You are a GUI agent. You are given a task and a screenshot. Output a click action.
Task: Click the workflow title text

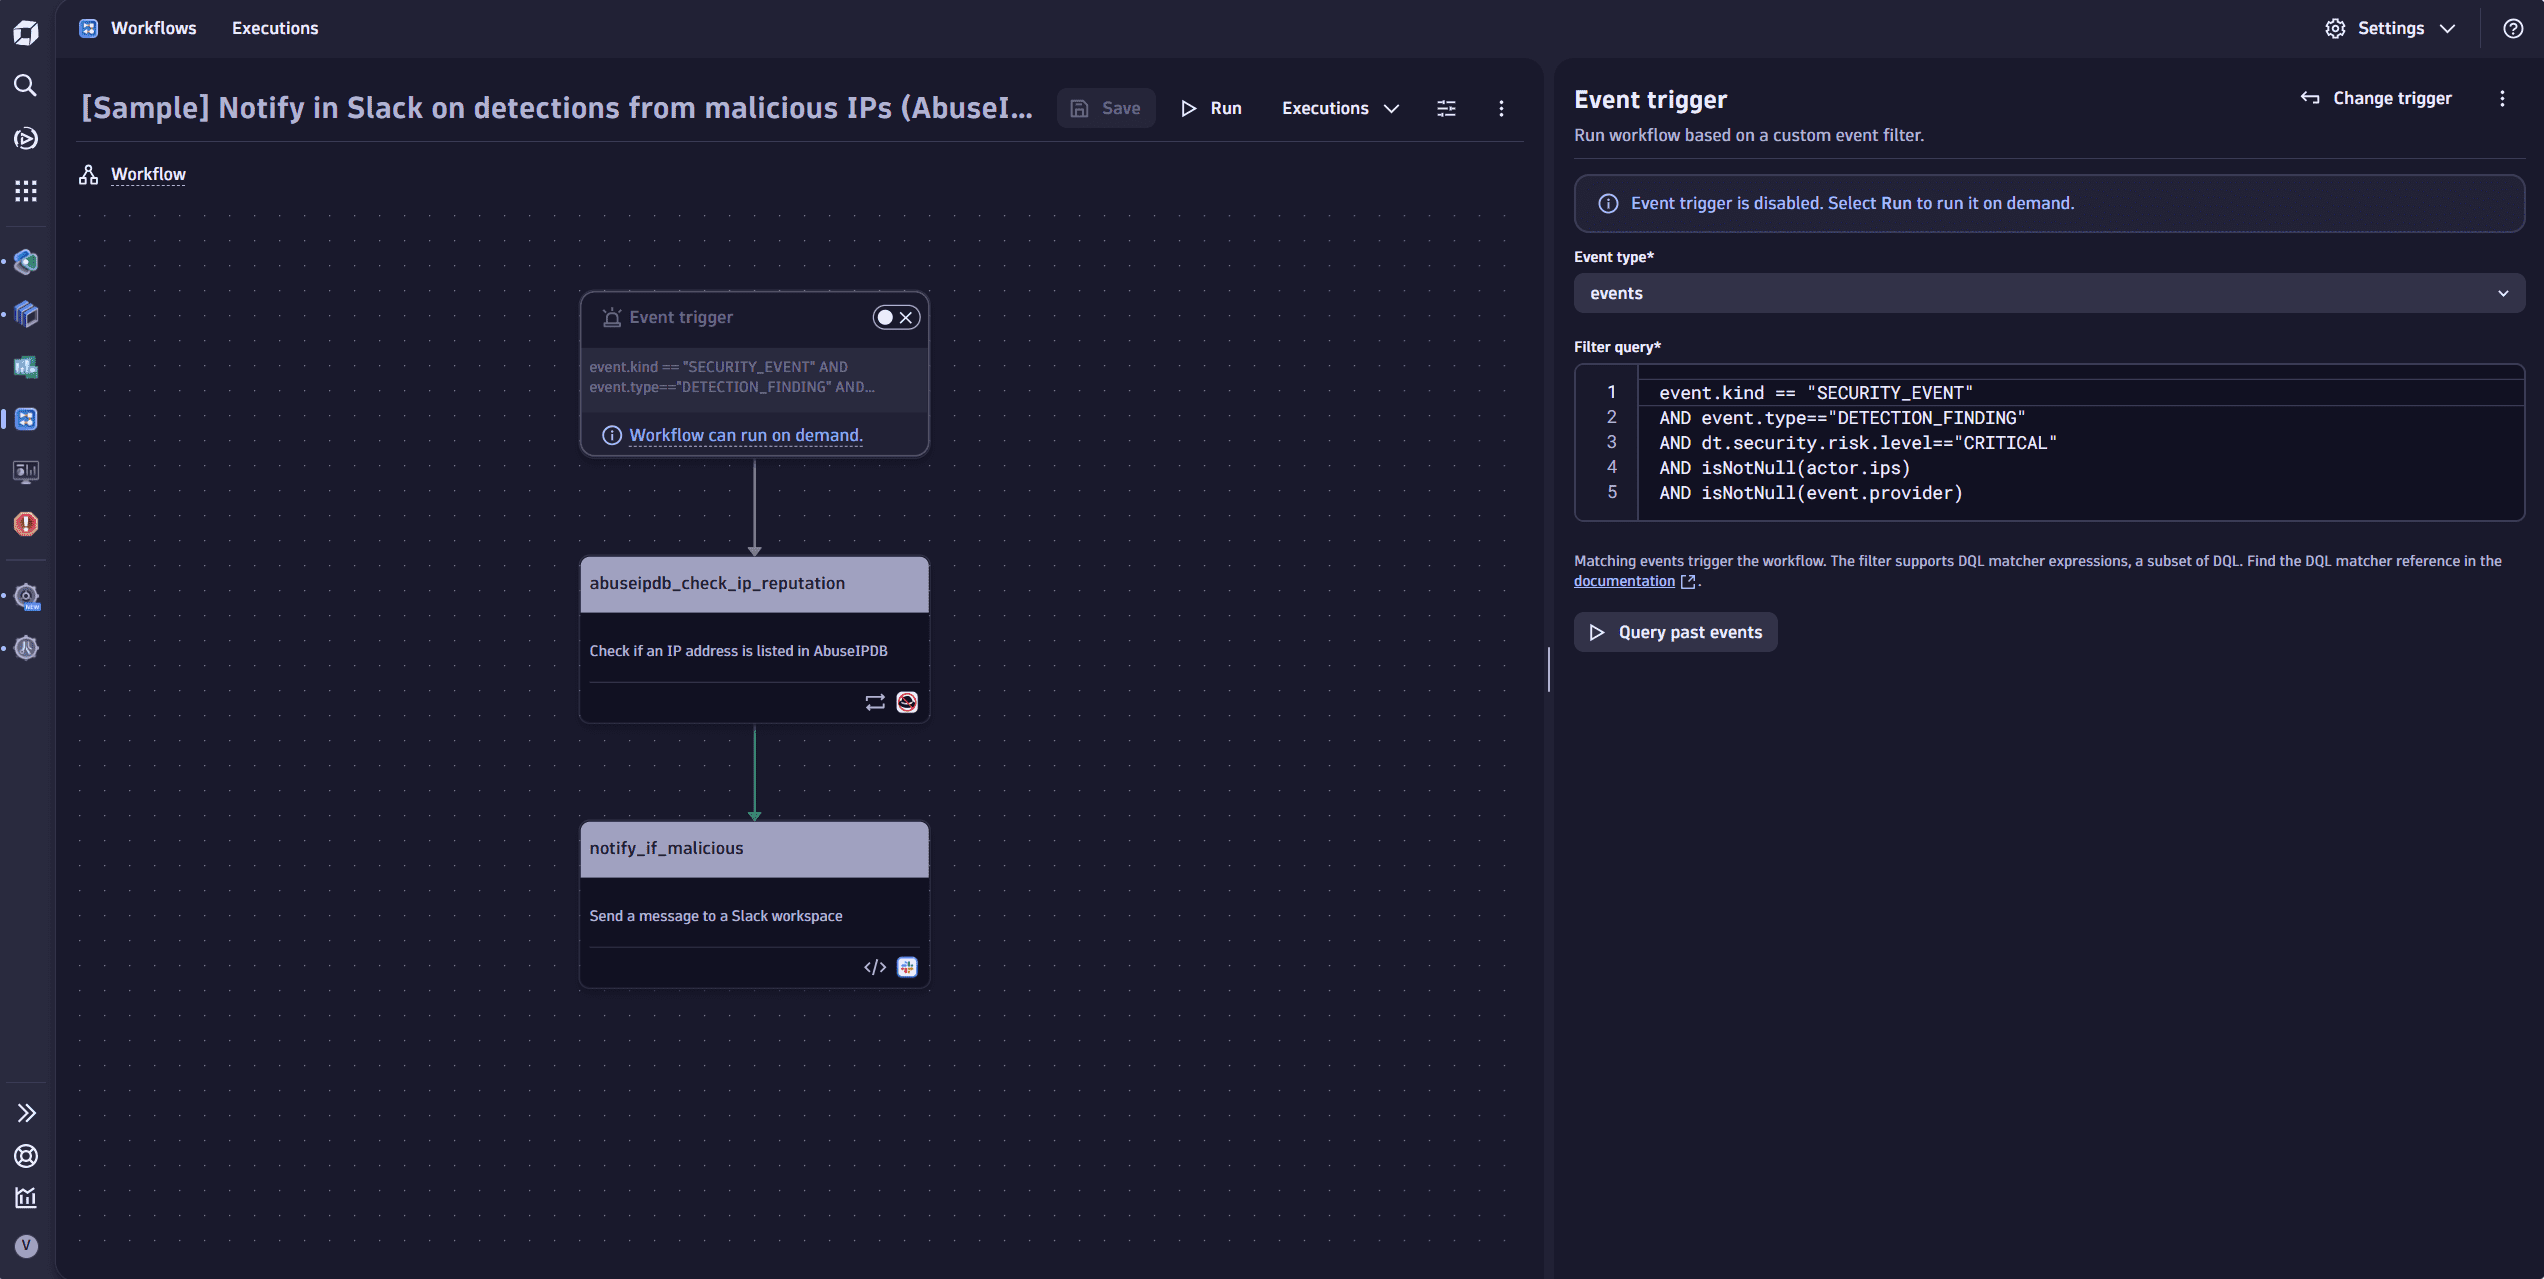(557, 108)
